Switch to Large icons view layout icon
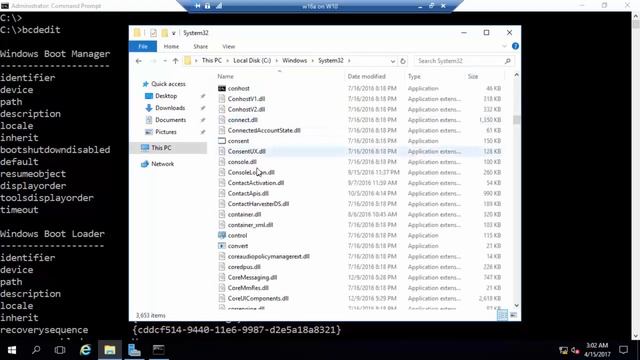 click(x=513, y=315)
